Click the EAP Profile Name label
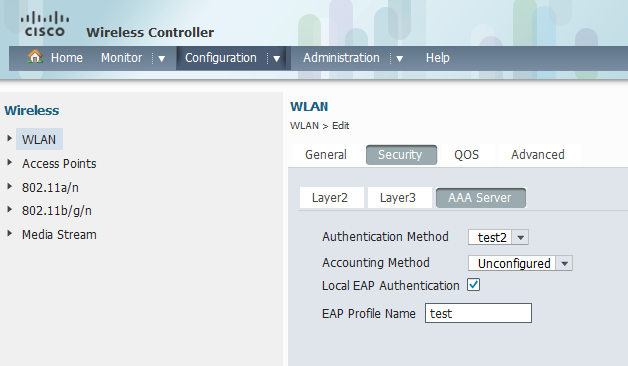 tap(368, 314)
